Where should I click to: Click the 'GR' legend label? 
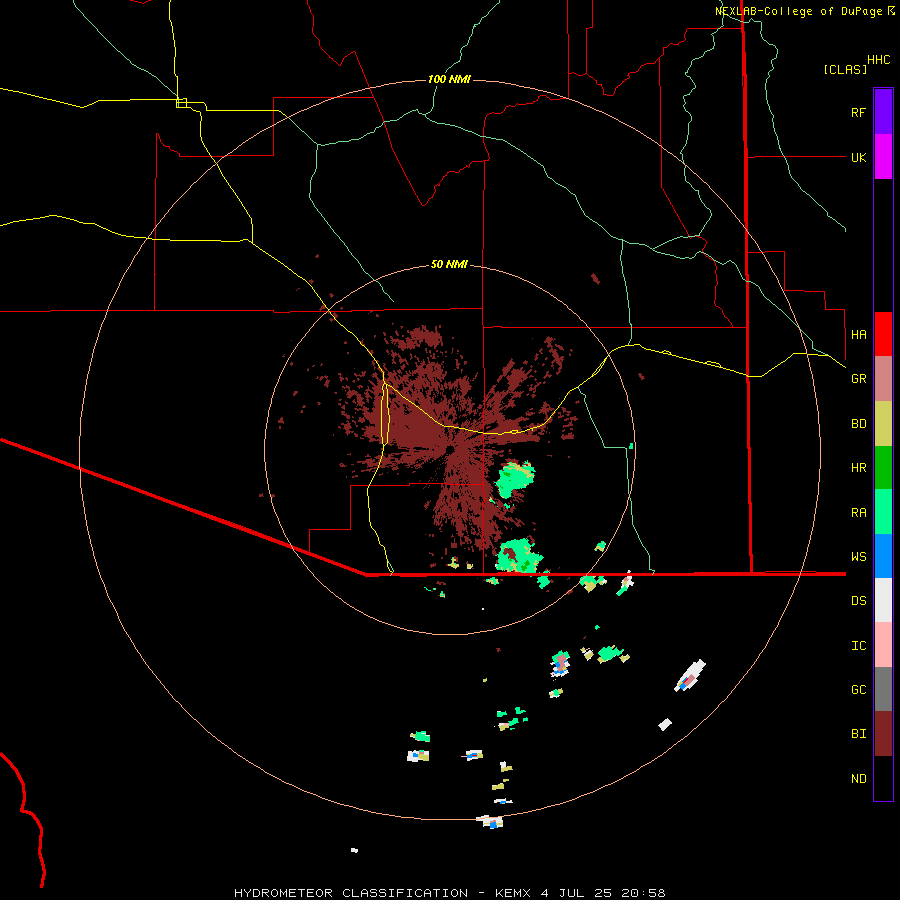pyautogui.click(x=858, y=379)
